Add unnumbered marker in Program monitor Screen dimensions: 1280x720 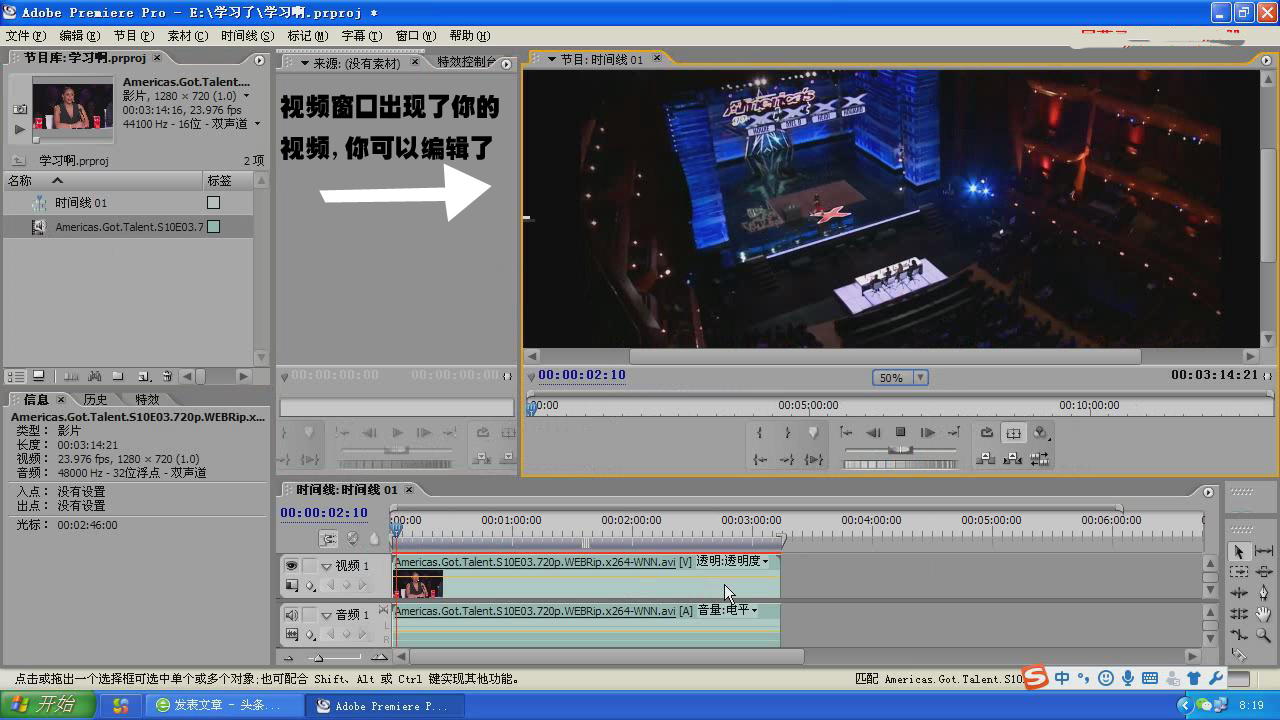(x=814, y=433)
